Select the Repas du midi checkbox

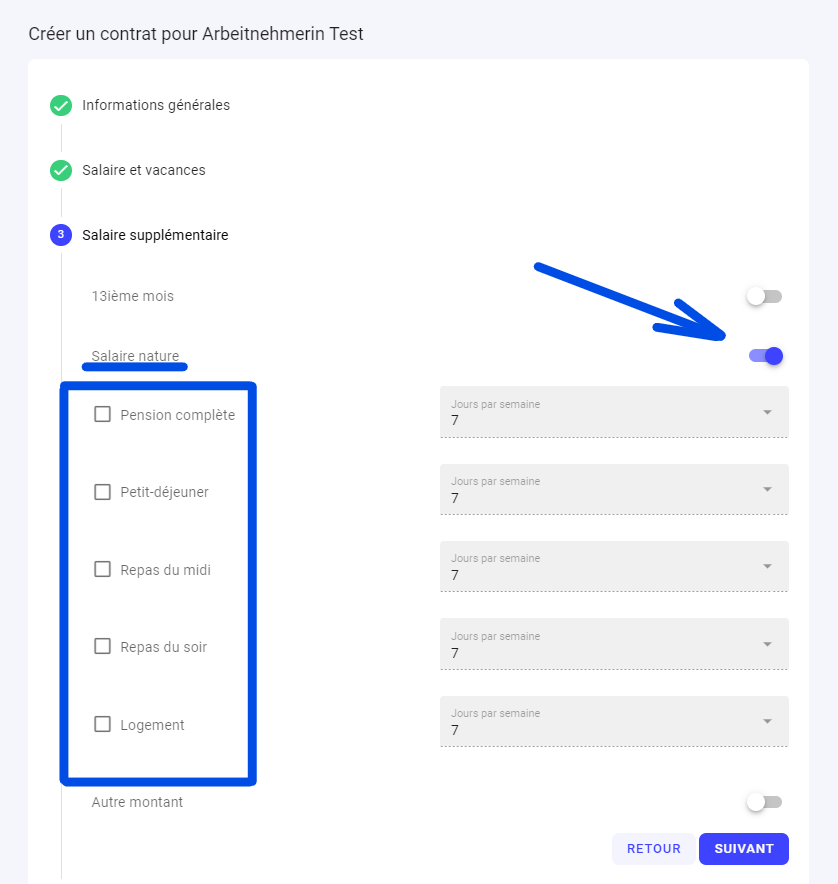coord(102,569)
